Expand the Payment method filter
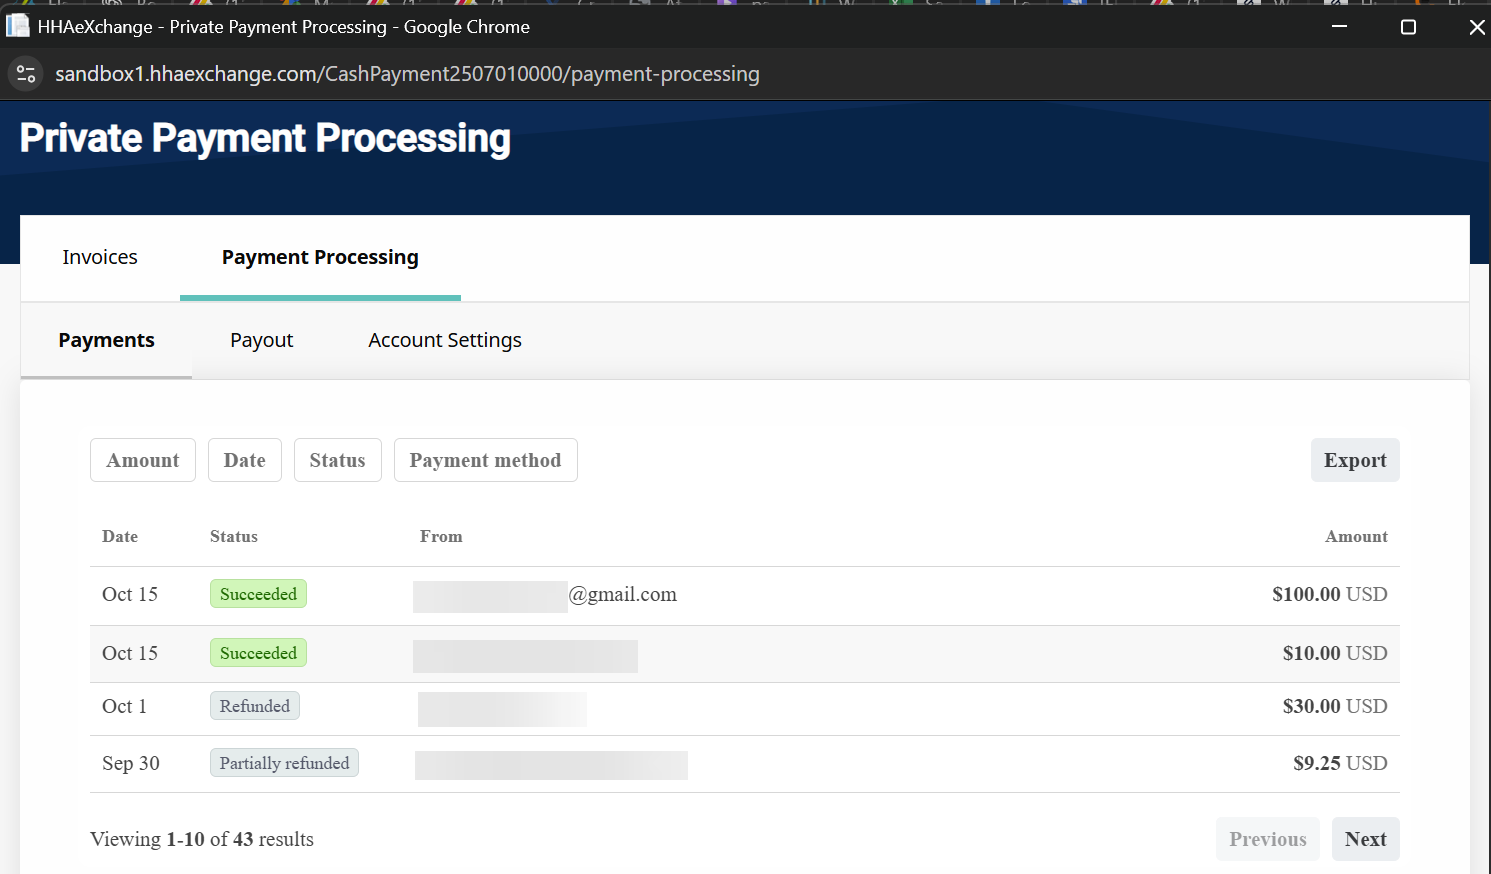The image size is (1491, 874). [x=485, y=460]
